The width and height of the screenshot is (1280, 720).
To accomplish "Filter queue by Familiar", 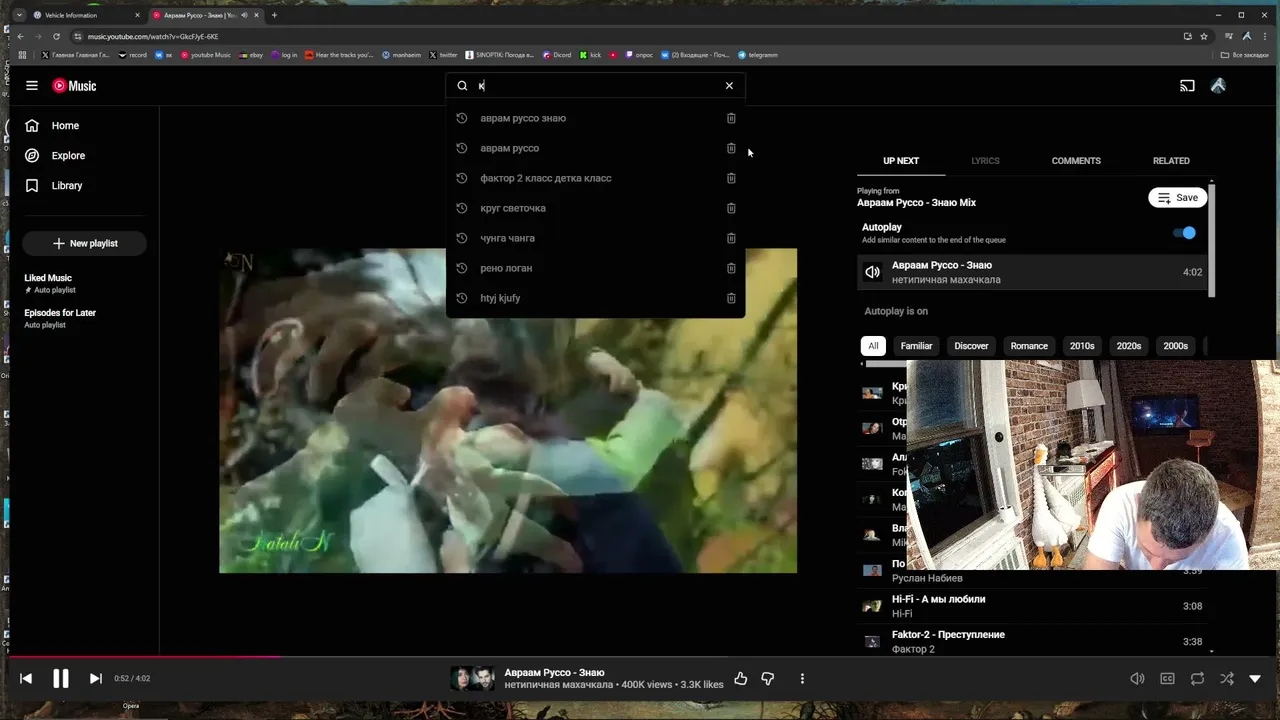I will [916, 346].
